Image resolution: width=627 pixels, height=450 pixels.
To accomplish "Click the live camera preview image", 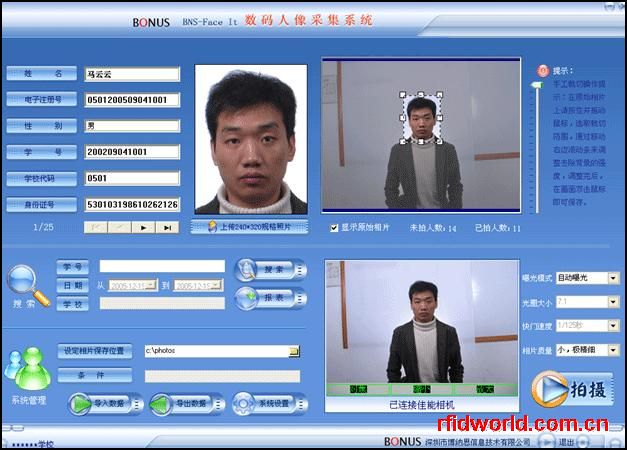I will (x=422, y=322).
